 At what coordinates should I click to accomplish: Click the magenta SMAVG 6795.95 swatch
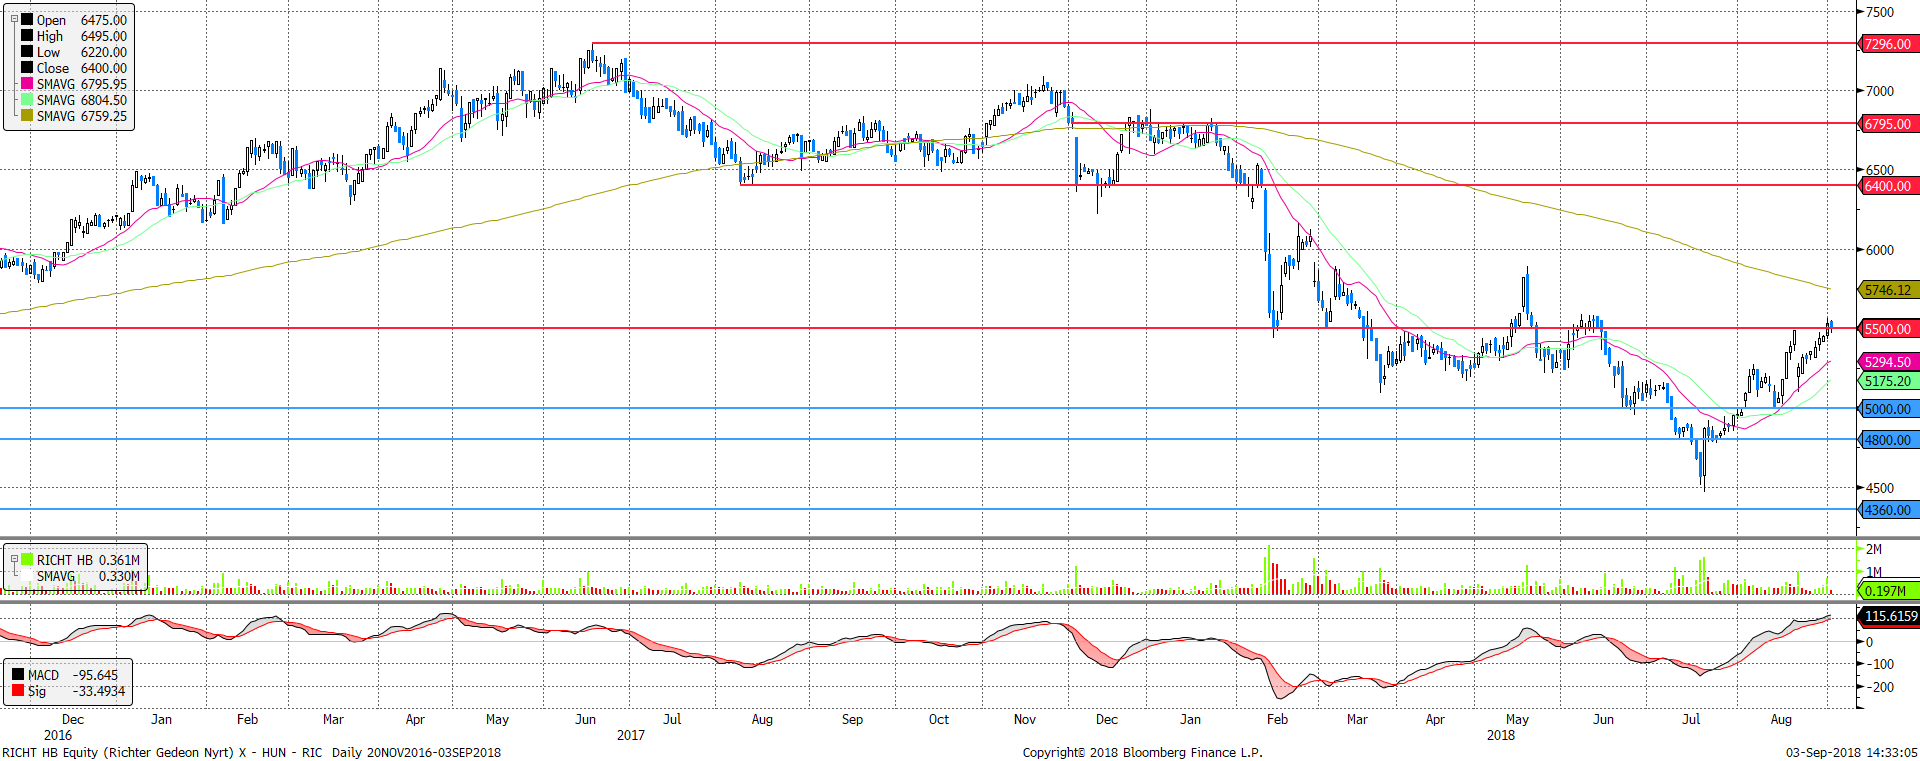[27, 83]
